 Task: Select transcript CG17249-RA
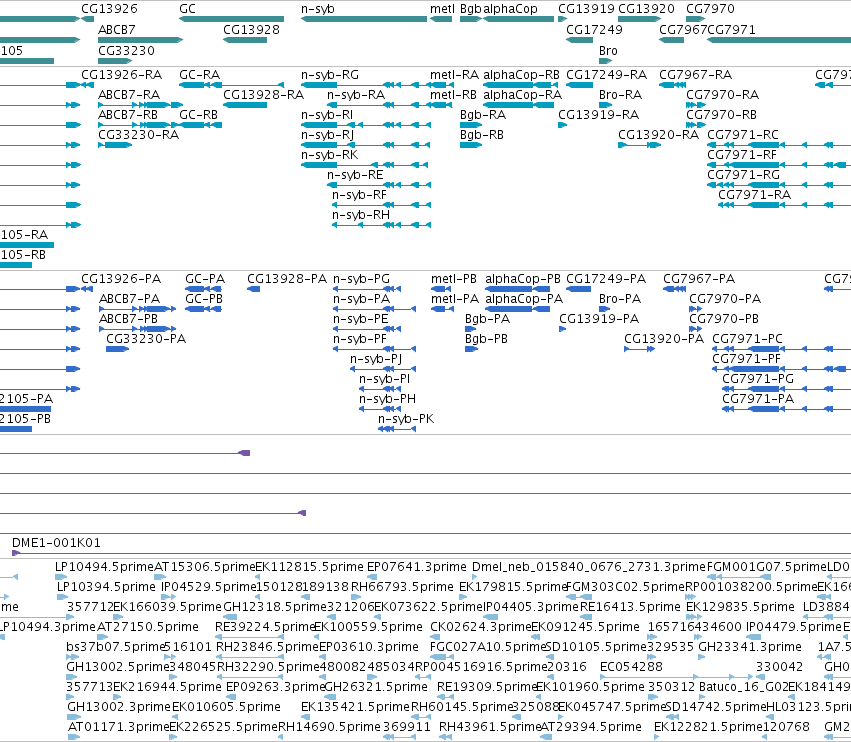[x=607, y=75]
